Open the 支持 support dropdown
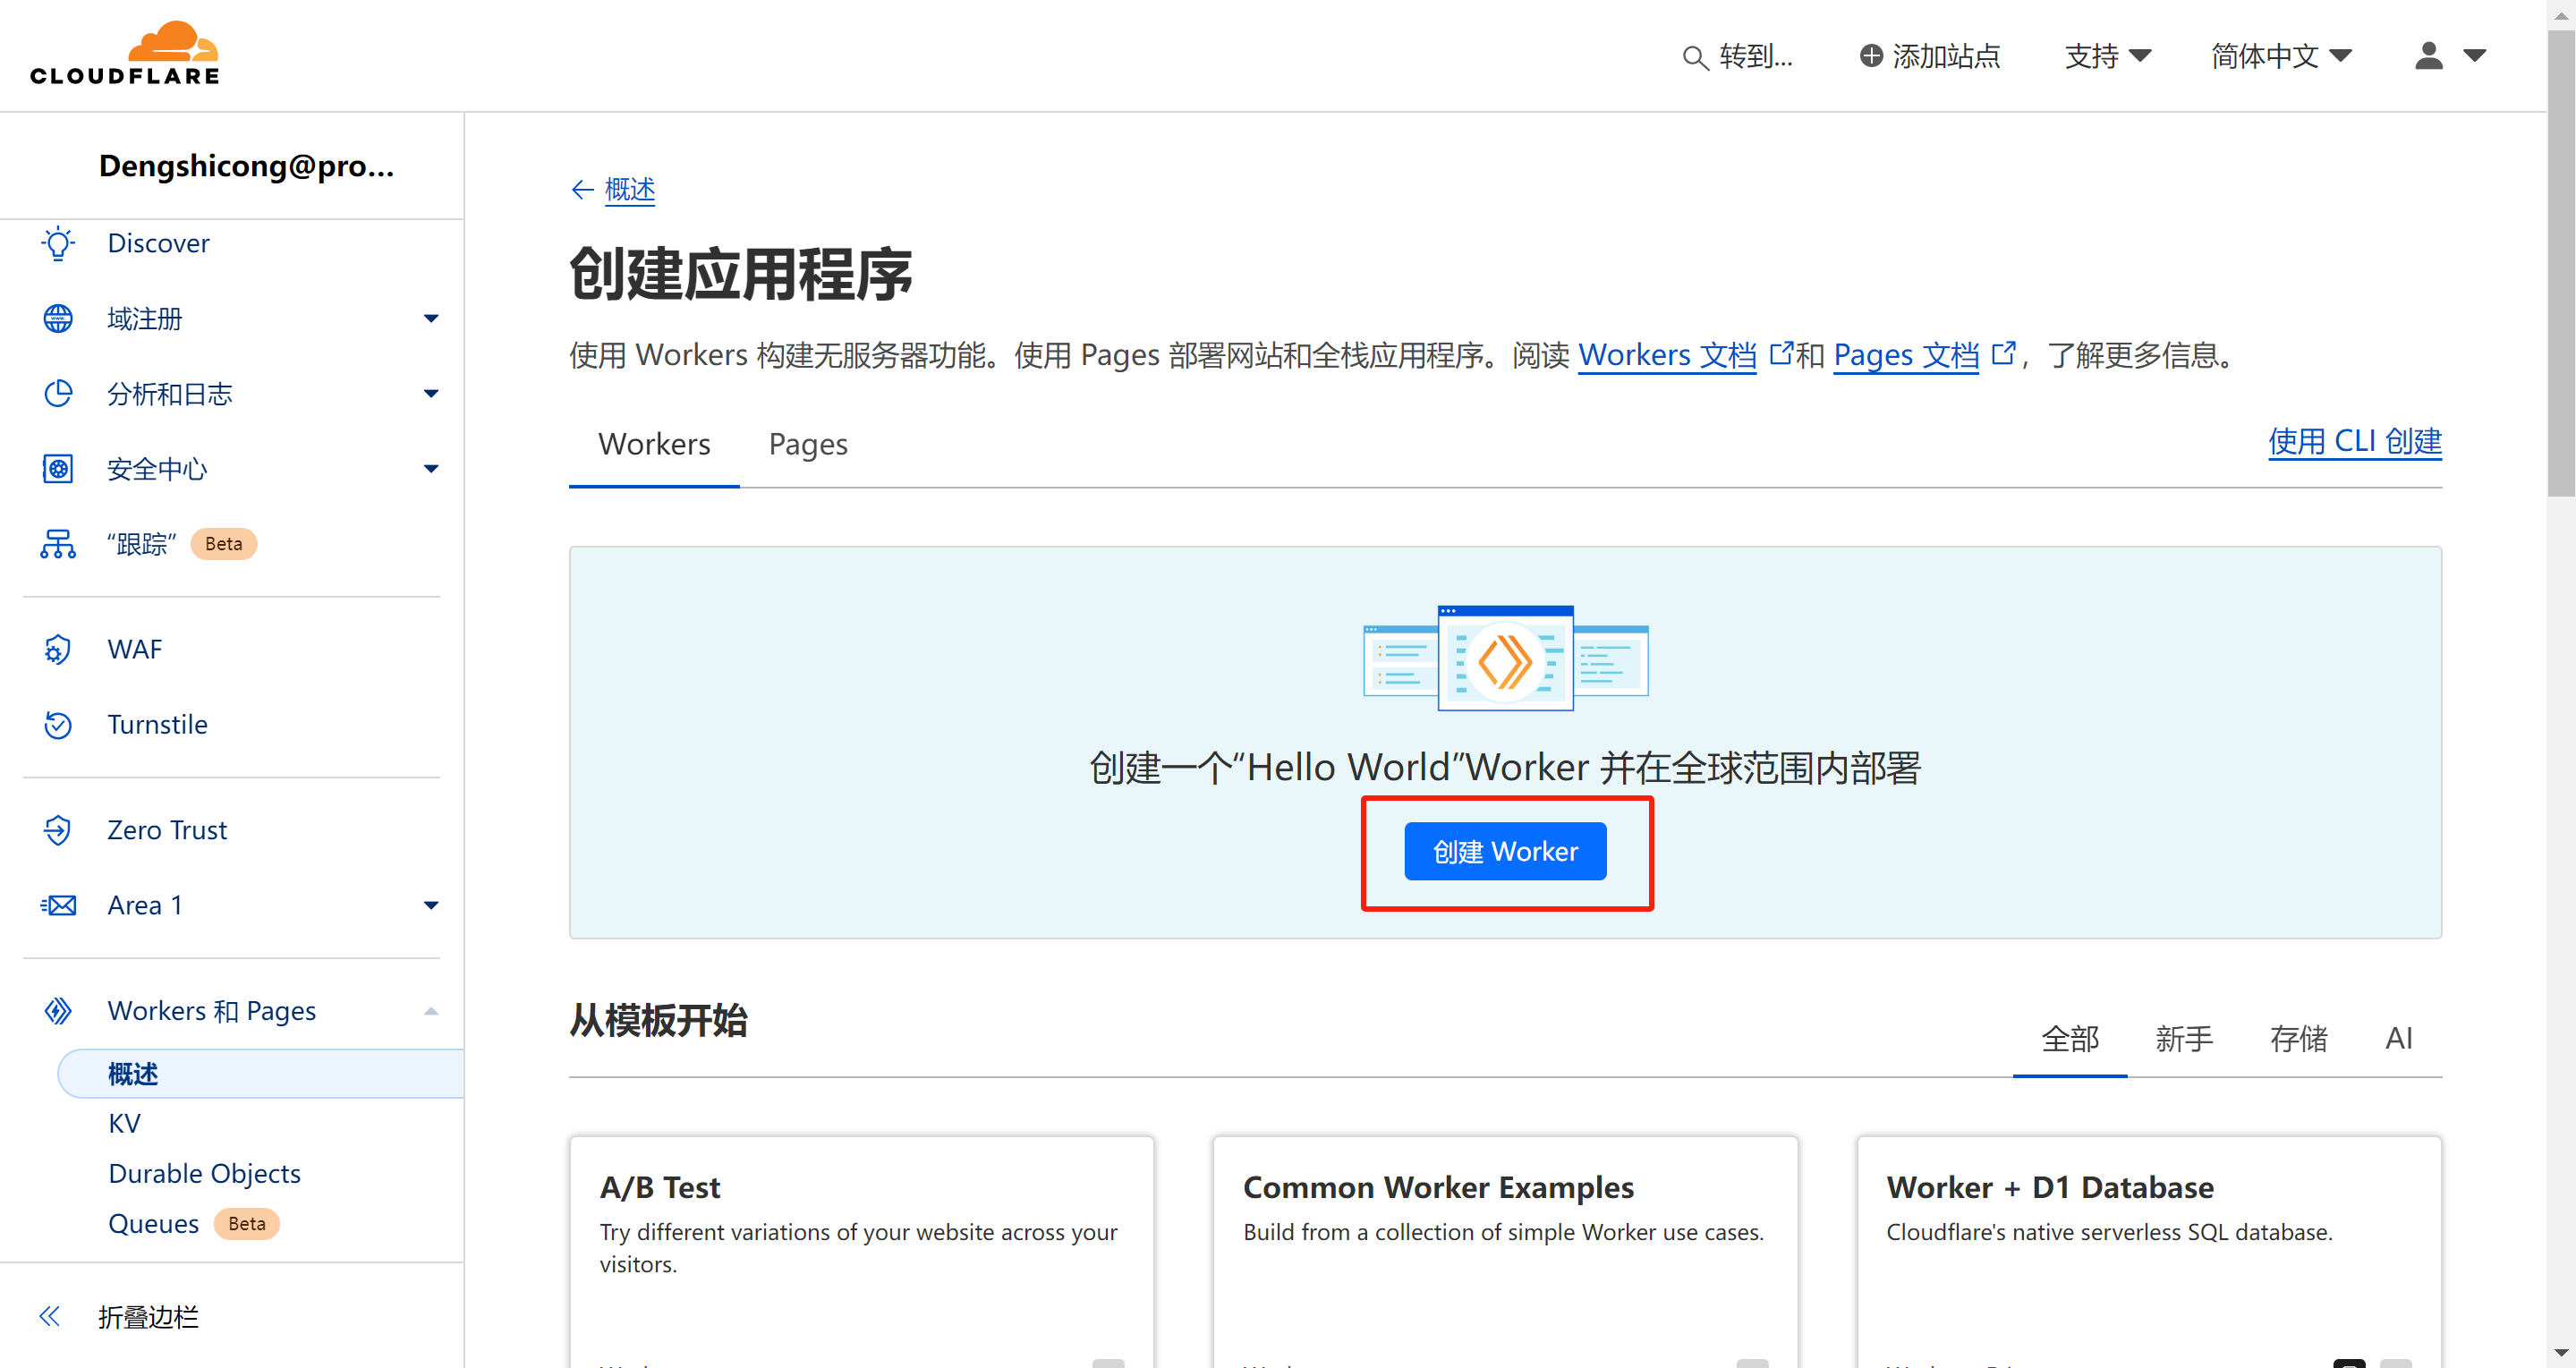 point(2107,56)
